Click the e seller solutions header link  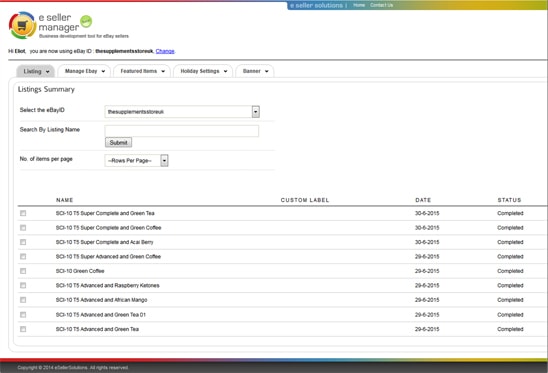coord(316,5)
